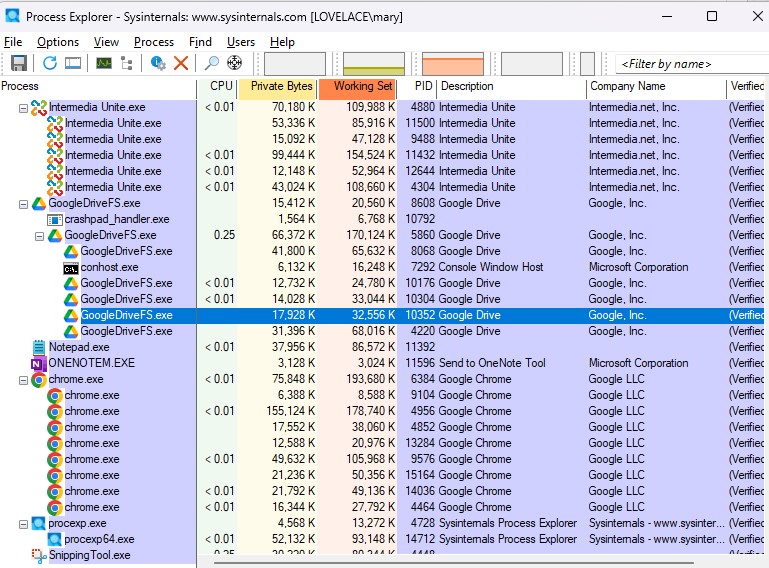The height and width of the screenshot is (568, 769).
Task: Select the SnippingTool.exe process row
Action: pyautogui.click(x=384, y=555)
